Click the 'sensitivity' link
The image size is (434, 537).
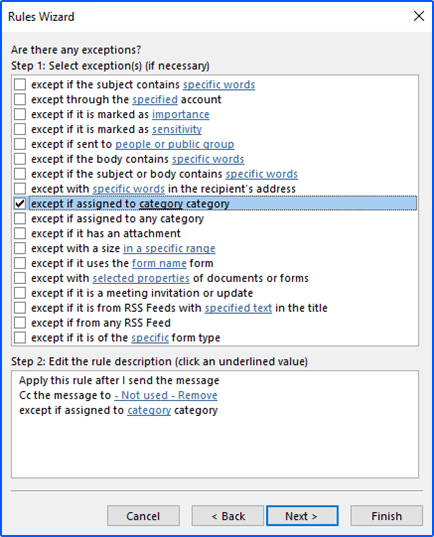click(177, 129)
